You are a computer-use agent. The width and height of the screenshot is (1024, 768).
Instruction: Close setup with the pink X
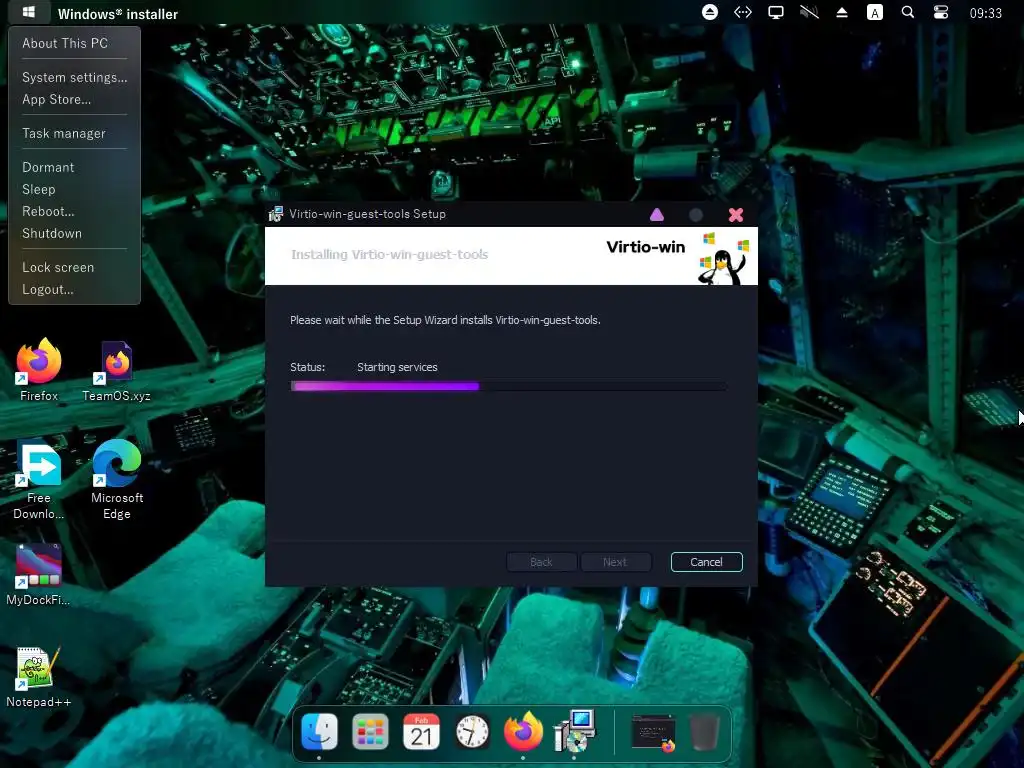(x=736, y=215)
